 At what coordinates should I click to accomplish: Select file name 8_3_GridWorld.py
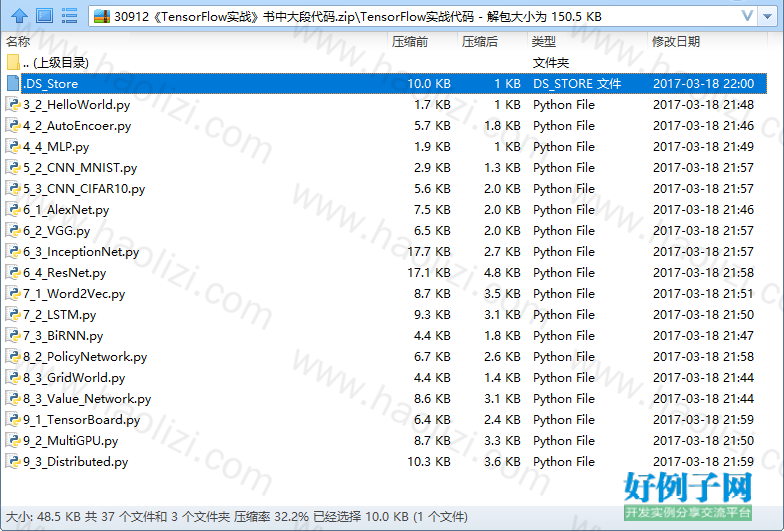pos(74,378)
